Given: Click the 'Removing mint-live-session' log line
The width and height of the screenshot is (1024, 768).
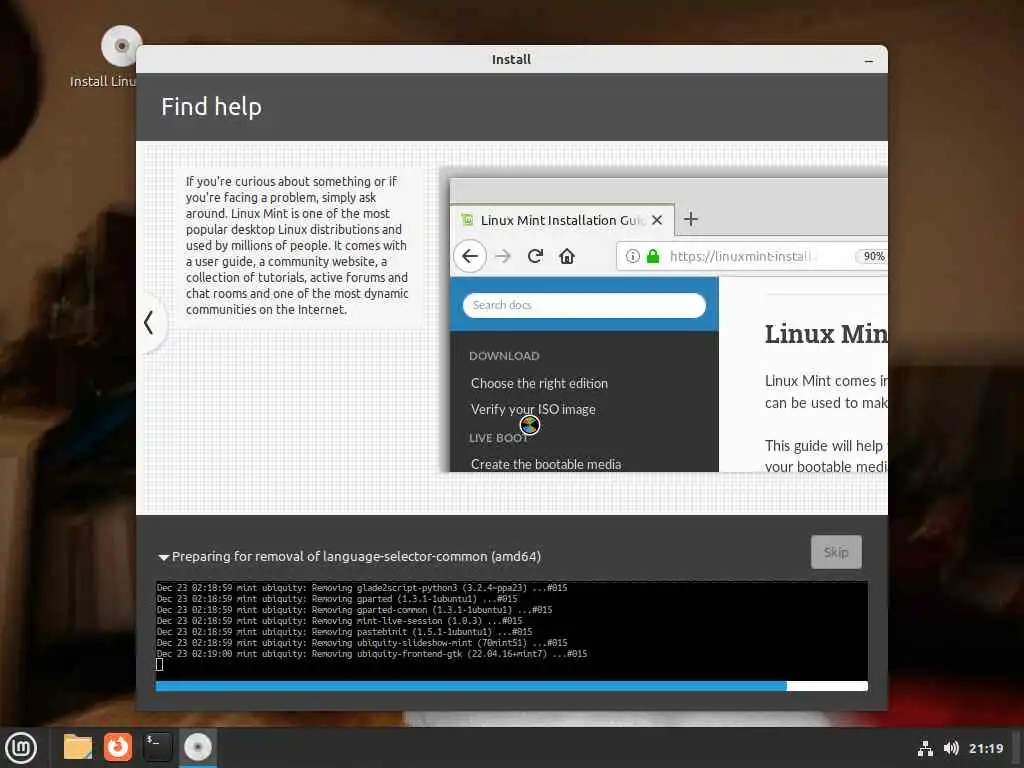Looking at the screenshot, I should coord(340,621).
